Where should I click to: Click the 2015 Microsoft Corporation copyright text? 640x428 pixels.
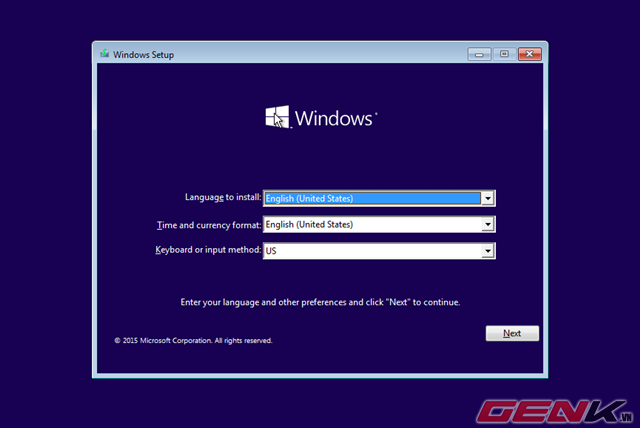[x=193, y=340]
